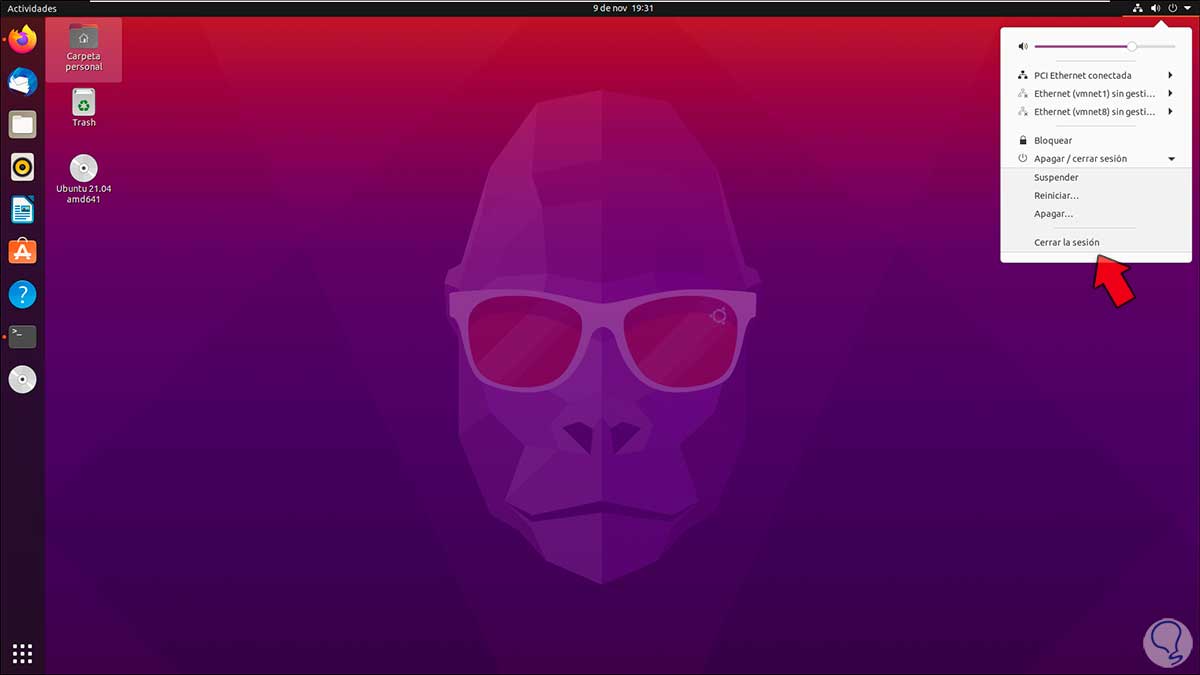
Task: Click the disc icon in the dock
Action: (22, 380)
